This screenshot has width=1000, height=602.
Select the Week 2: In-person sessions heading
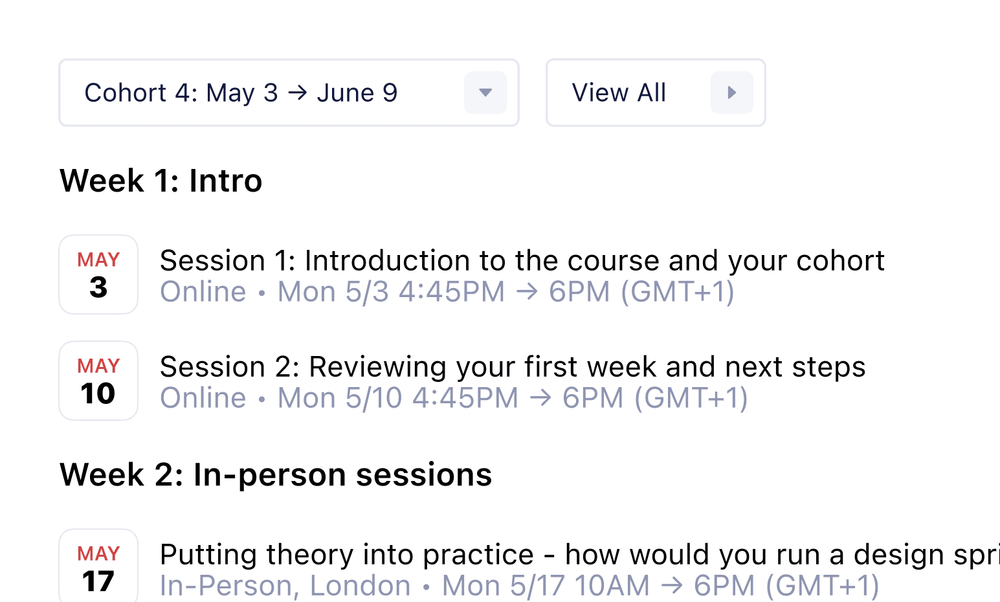click(x=275, y=474)
